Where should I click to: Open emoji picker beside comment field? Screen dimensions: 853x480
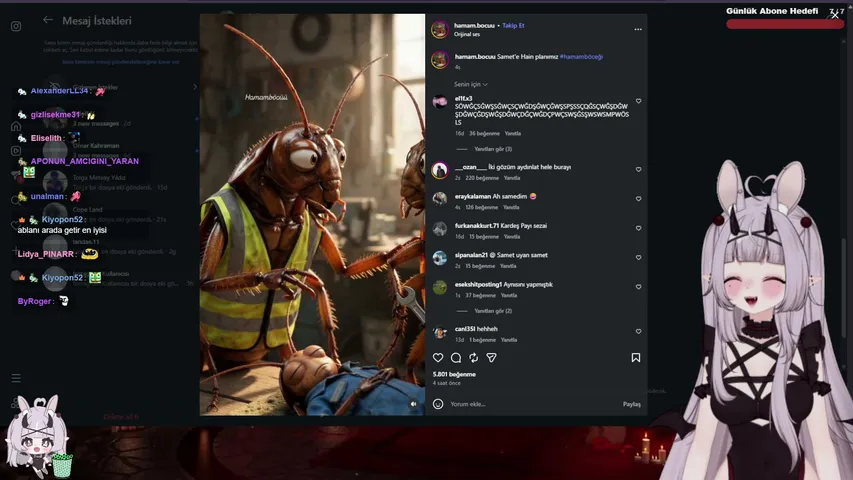438,404
